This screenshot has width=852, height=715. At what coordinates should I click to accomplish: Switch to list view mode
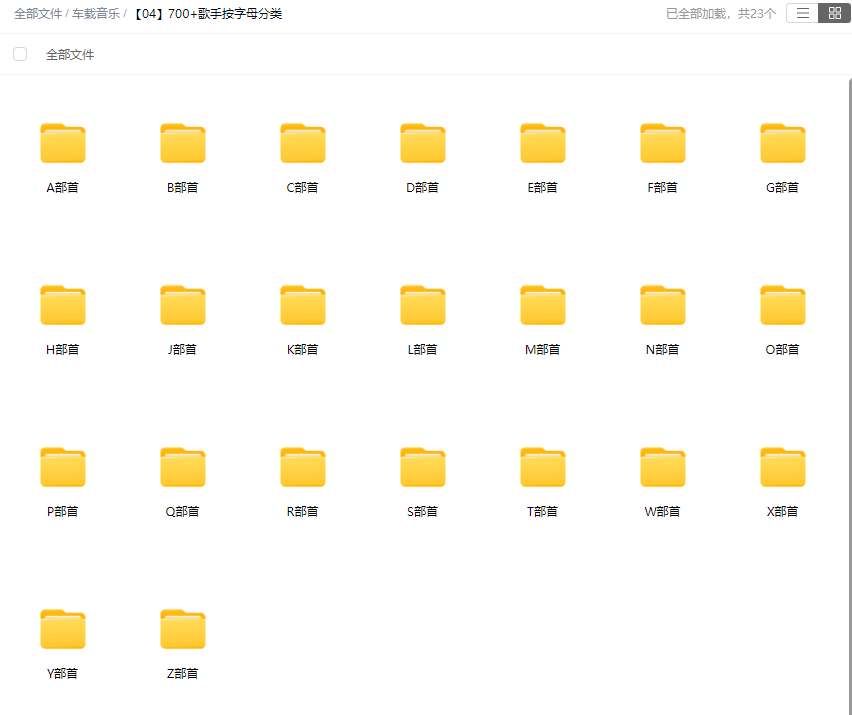[x=803, y=13]
